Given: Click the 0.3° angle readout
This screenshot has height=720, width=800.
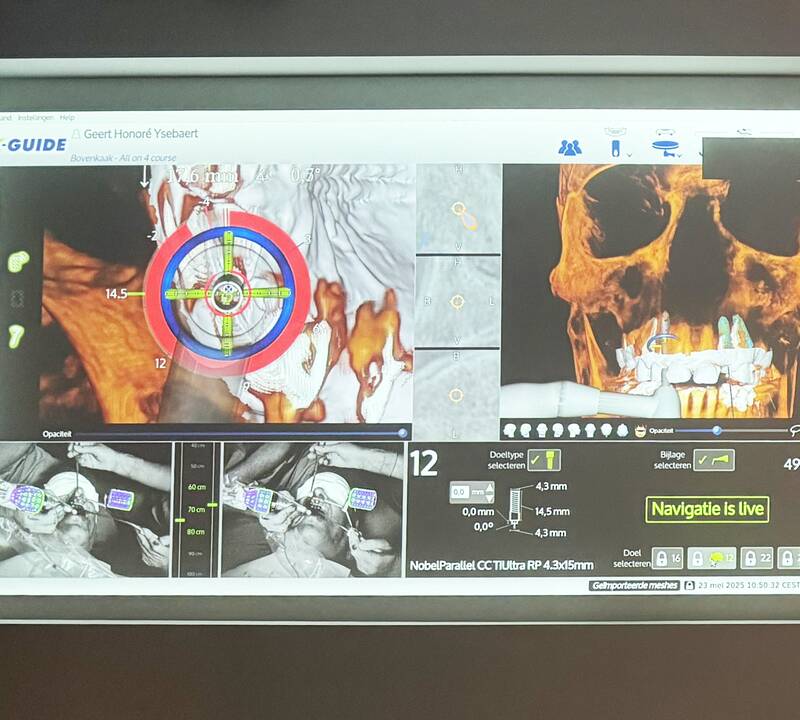Looking at the screenshot, I should pos(306,176).
